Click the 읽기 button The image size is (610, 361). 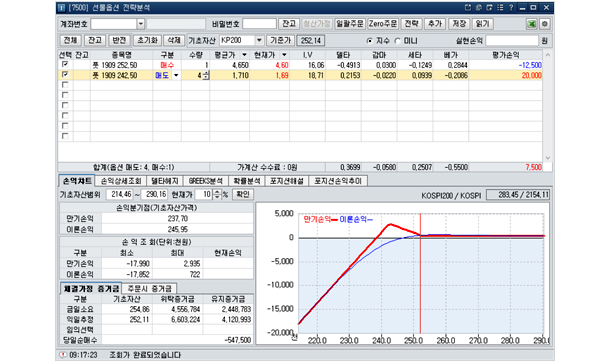click(482, 24)
